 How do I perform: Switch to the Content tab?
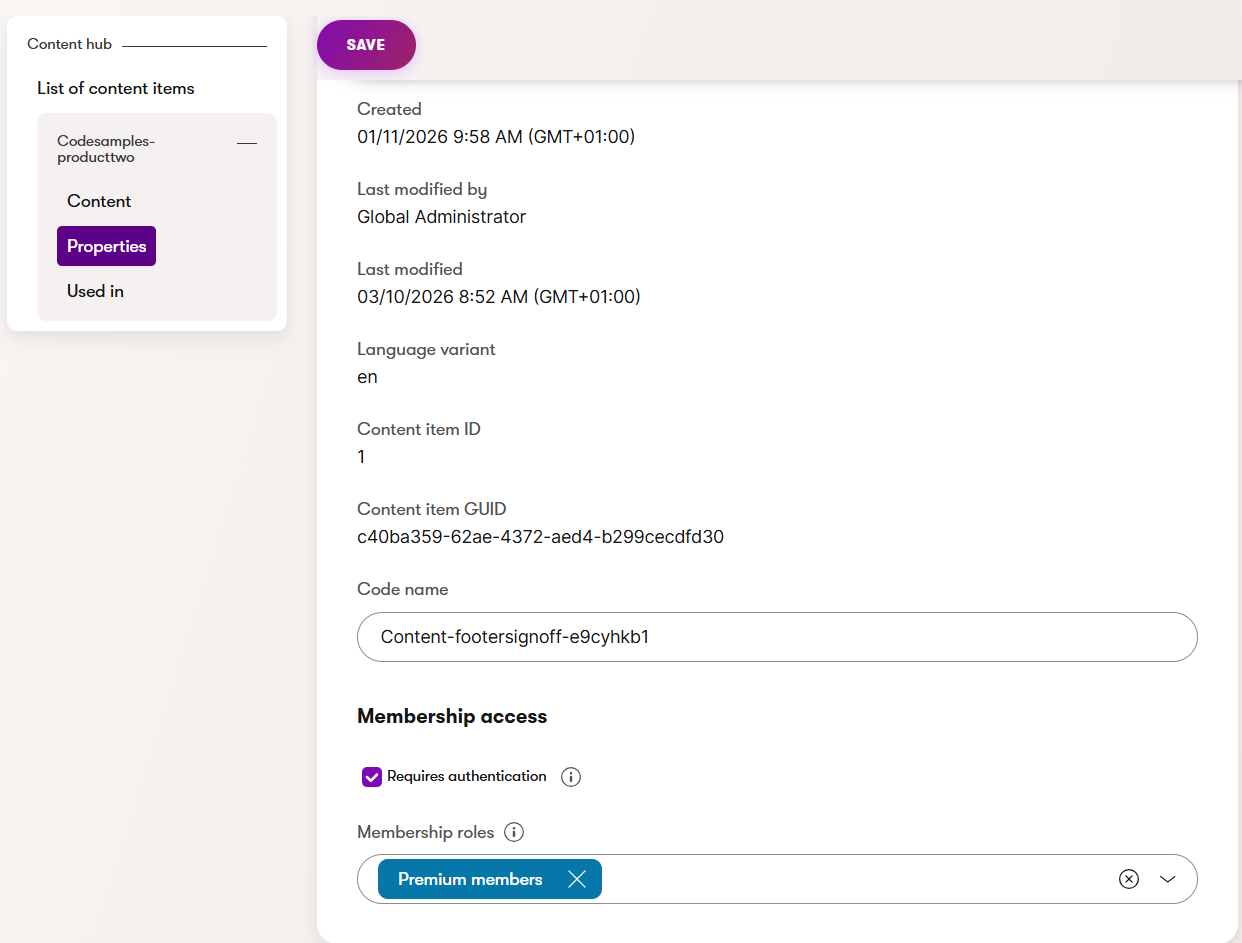coord(99,201)
